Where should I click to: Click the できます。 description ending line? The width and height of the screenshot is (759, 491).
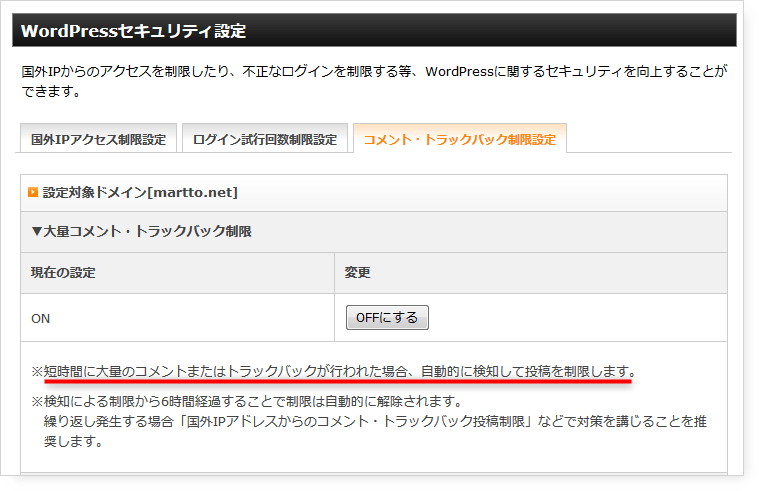pyautogui.click(x=51, y=92)
